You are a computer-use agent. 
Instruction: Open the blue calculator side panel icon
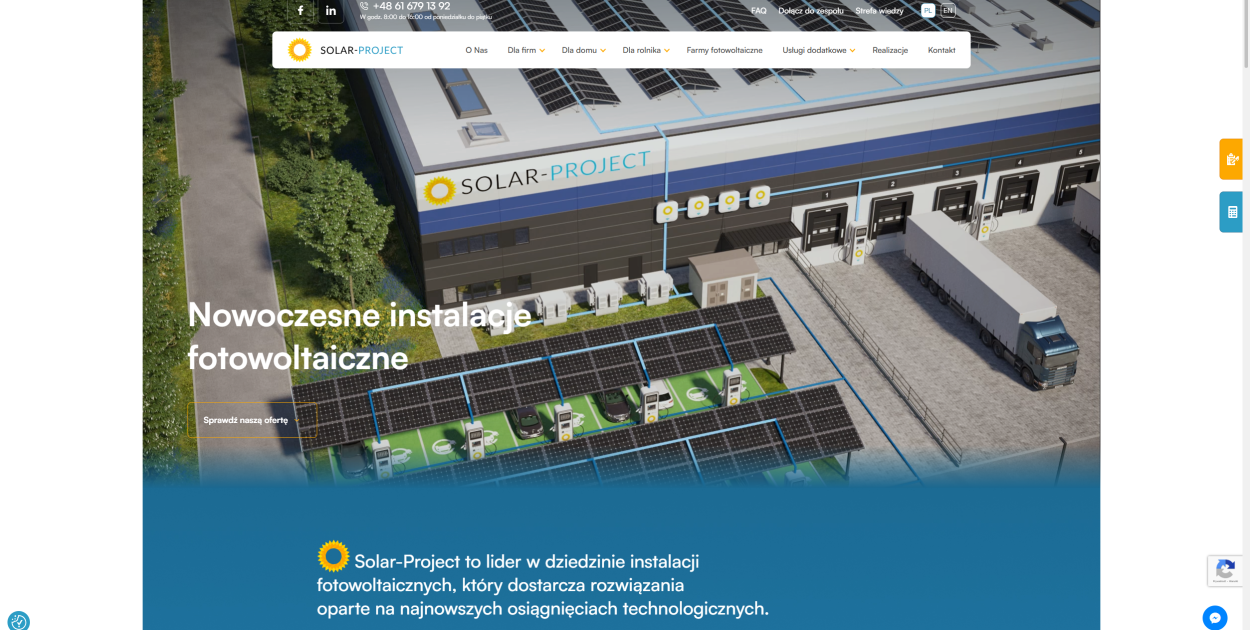click(1230, 211)
